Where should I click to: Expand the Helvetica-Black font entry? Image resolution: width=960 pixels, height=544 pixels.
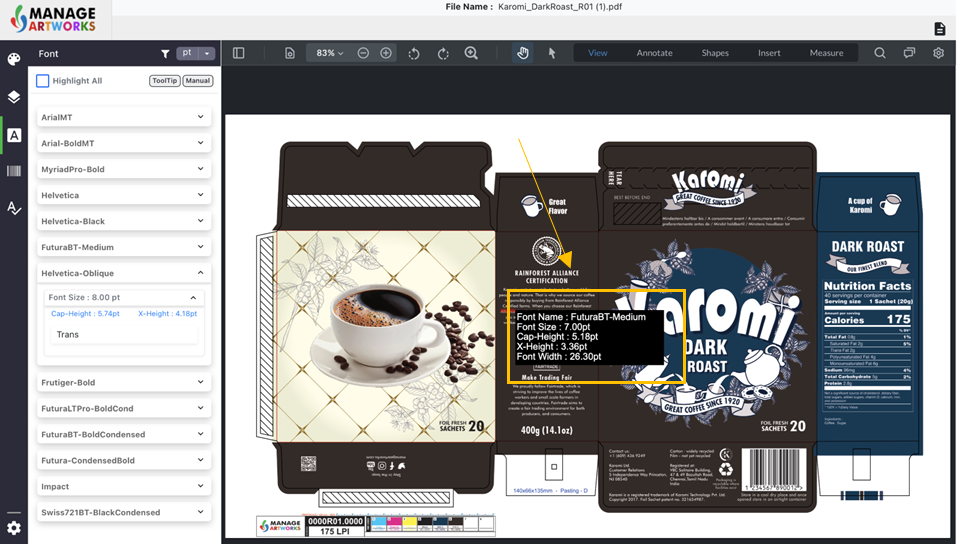click(124, 221)
